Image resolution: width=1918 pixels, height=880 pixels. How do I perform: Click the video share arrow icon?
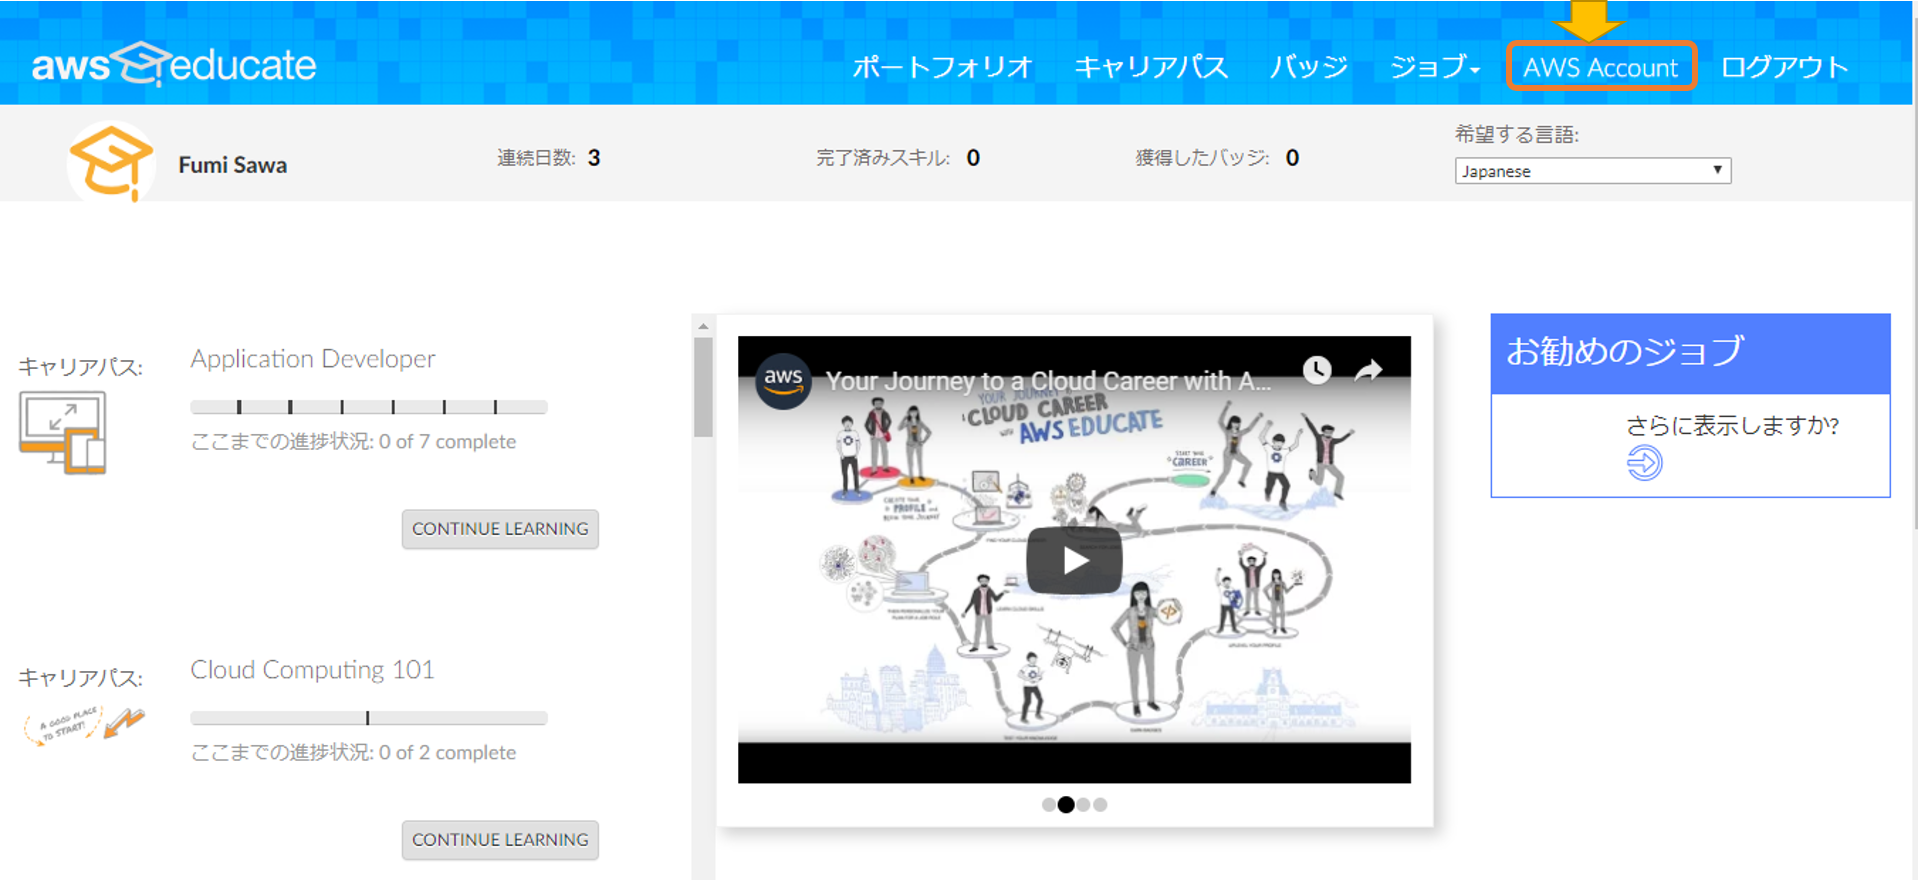pos(1368,371)
